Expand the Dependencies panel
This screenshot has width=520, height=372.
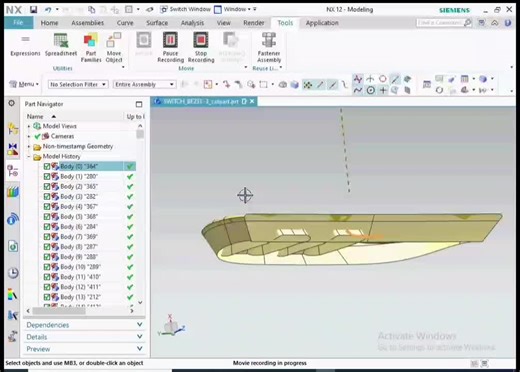(x=84, y=325)
